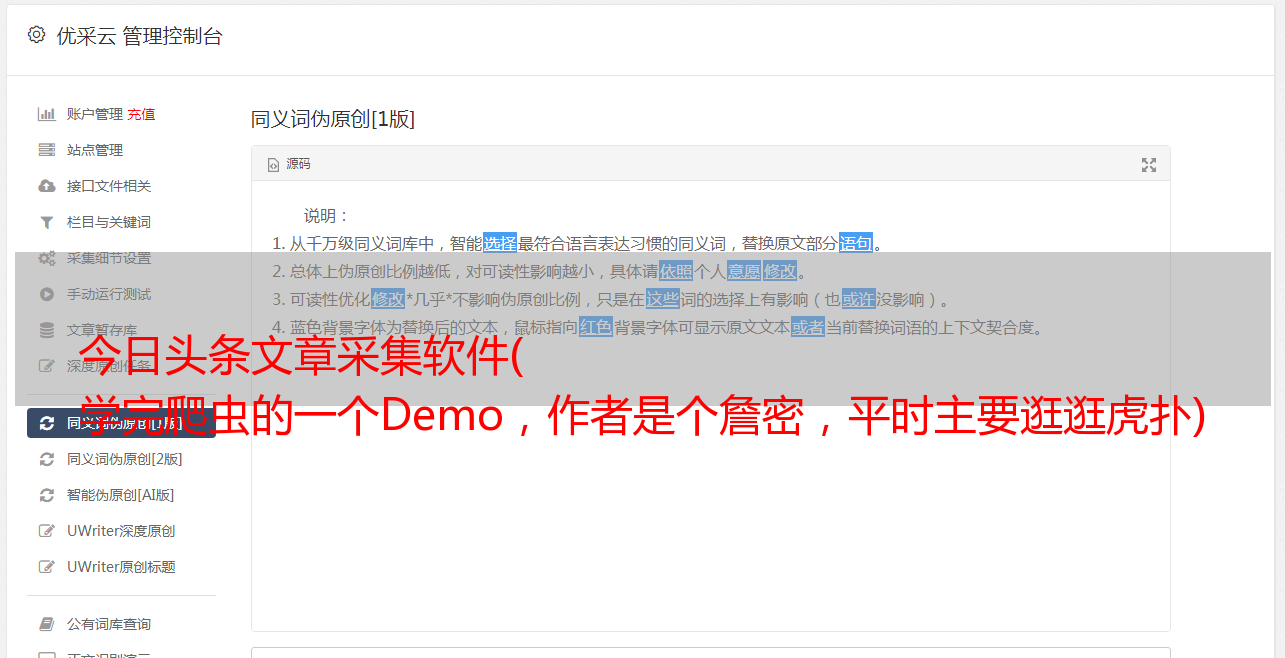Toggle fullscreen with the editor expand icon
1285x658 pixels.
pyautogui.click(x=1149, y=165)
